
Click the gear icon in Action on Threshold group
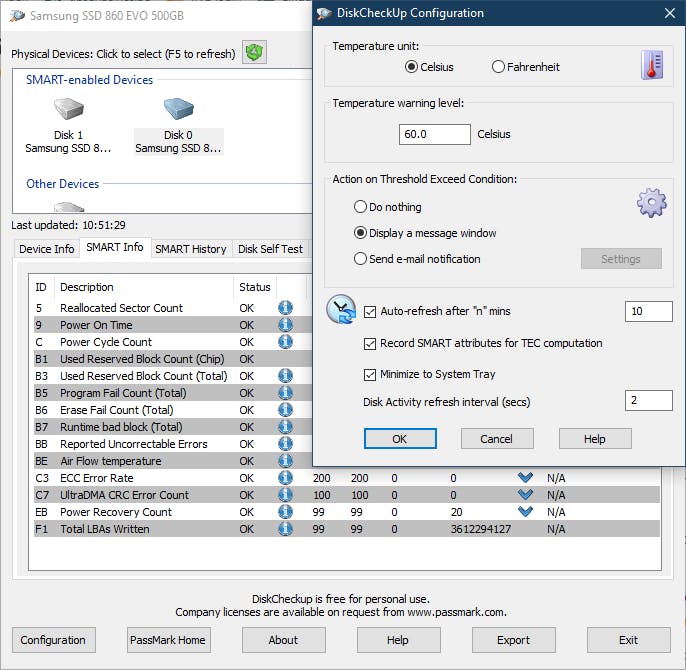pos(651,202)
